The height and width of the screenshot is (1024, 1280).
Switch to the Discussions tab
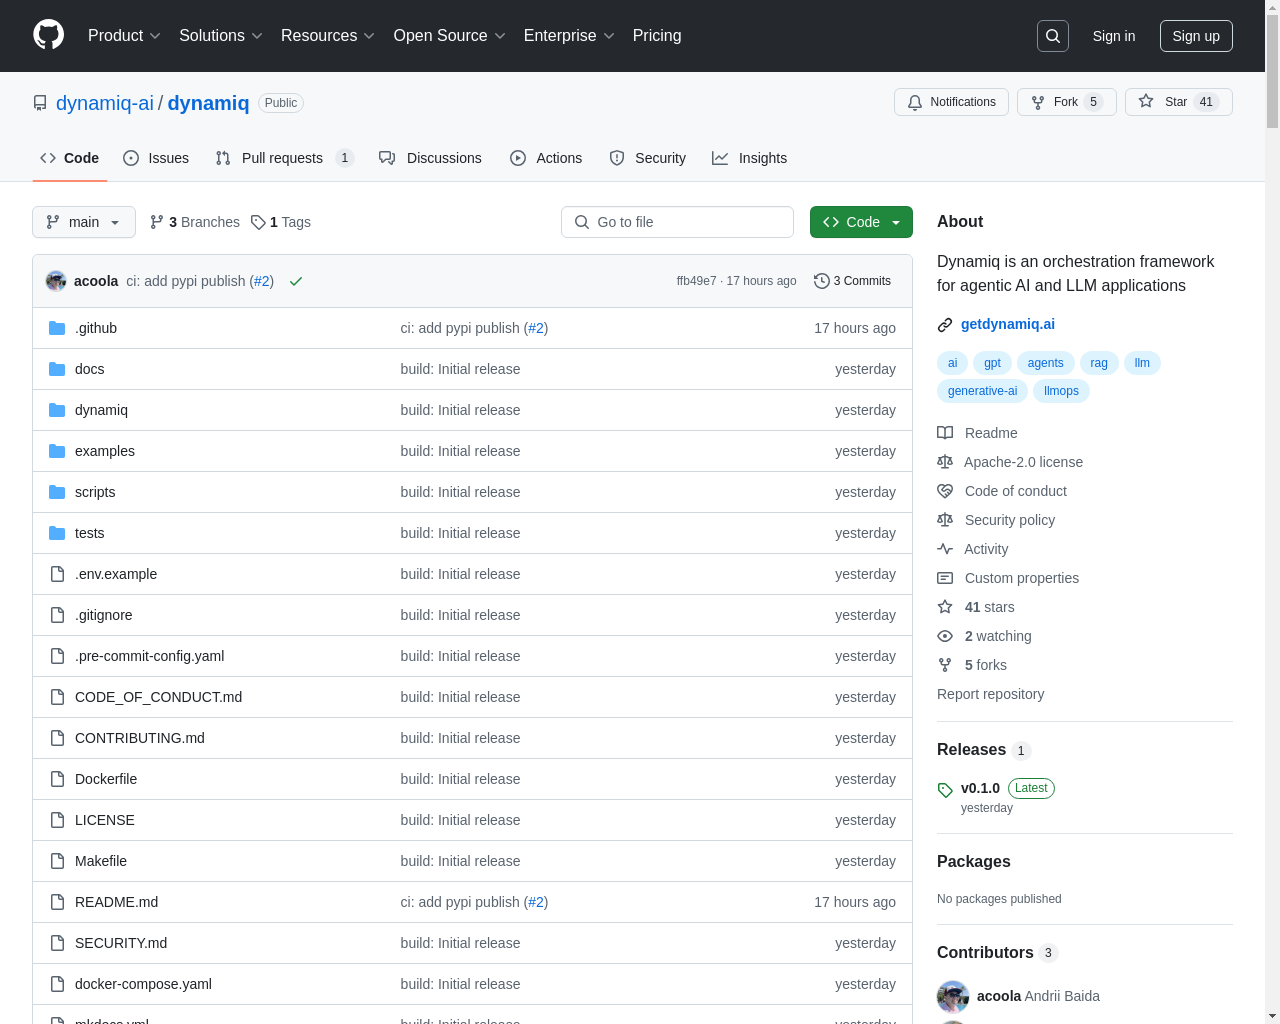click(430, 158)
